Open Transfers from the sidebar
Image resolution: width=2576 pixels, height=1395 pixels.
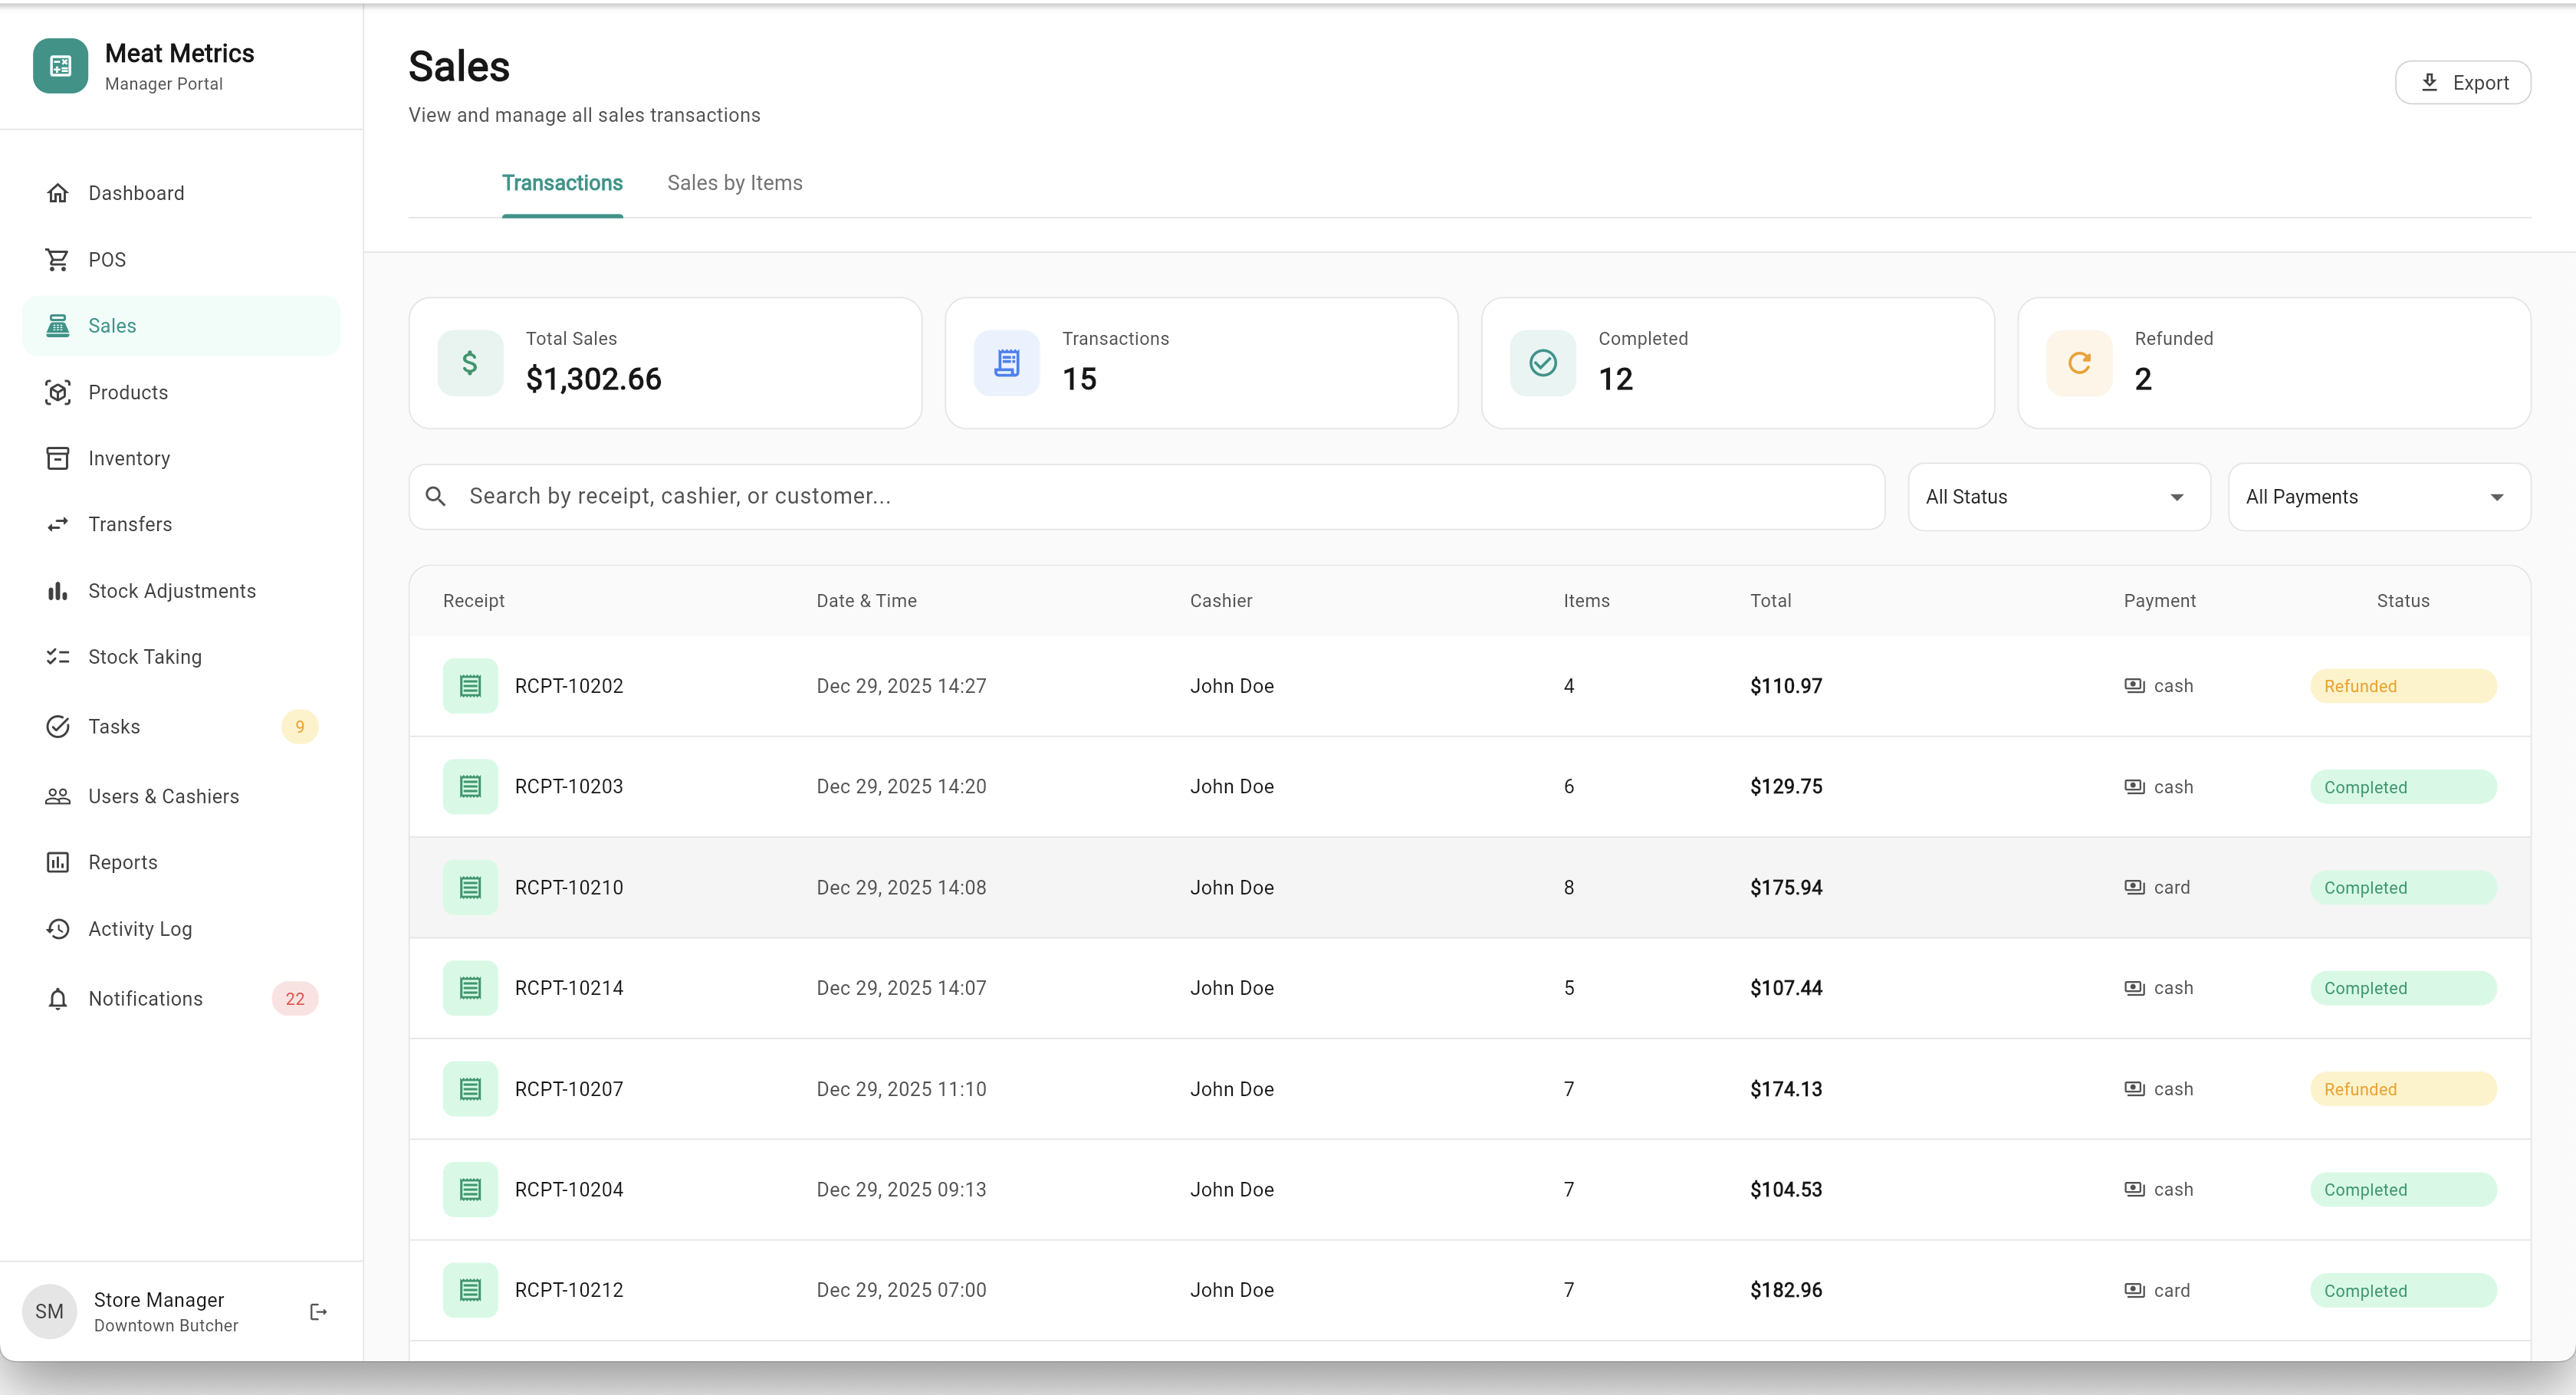[130, 524]
